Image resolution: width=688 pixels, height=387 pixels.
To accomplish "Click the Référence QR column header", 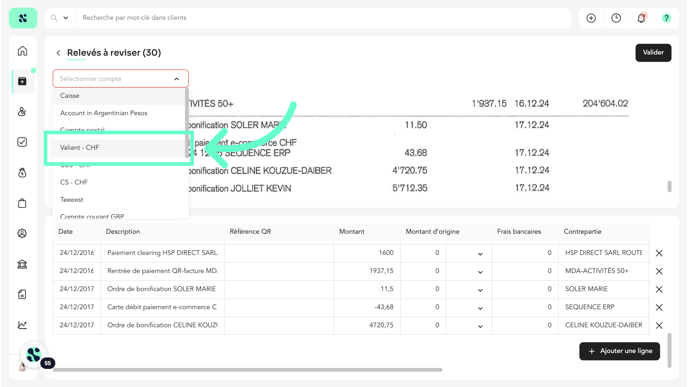I will [250, 231].
